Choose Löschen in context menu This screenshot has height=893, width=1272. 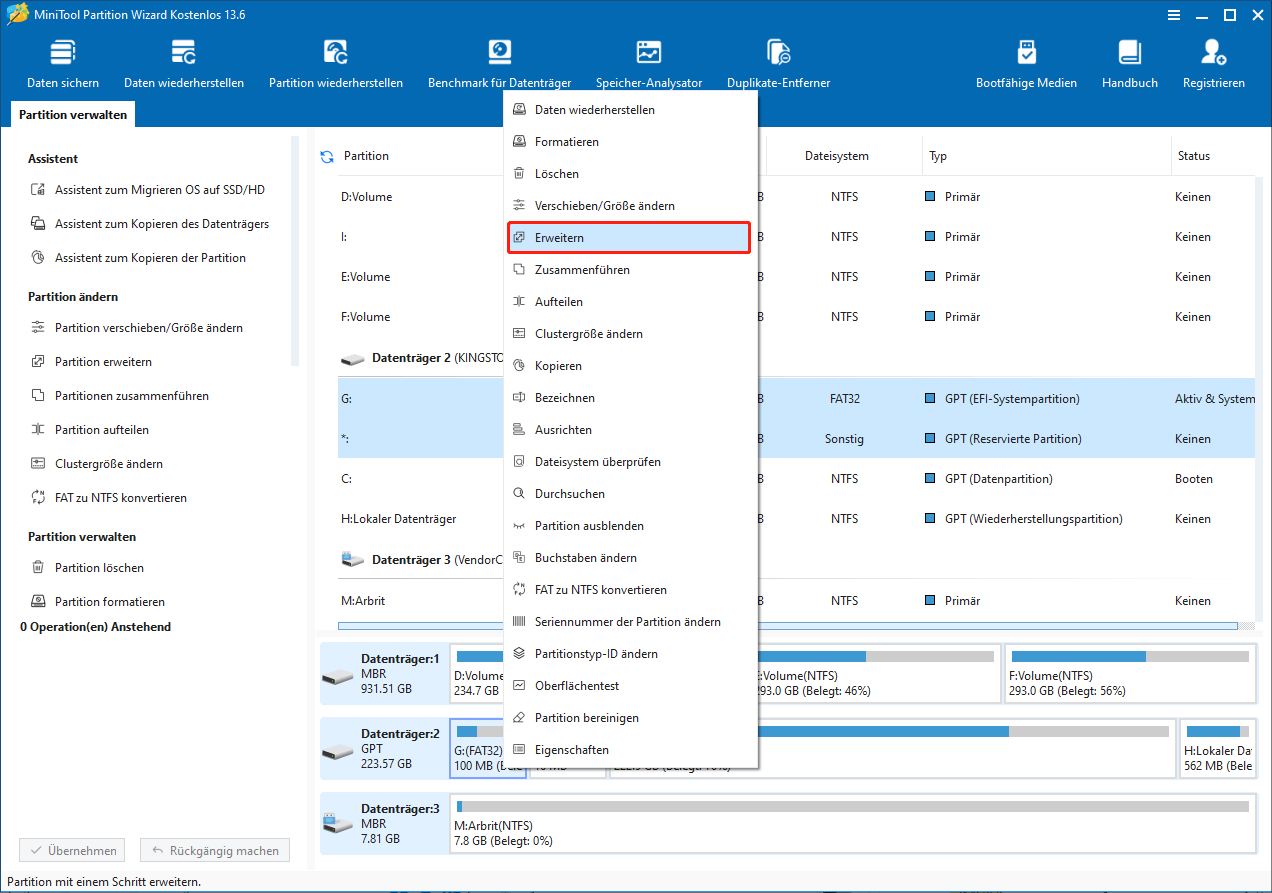point(630,174)
